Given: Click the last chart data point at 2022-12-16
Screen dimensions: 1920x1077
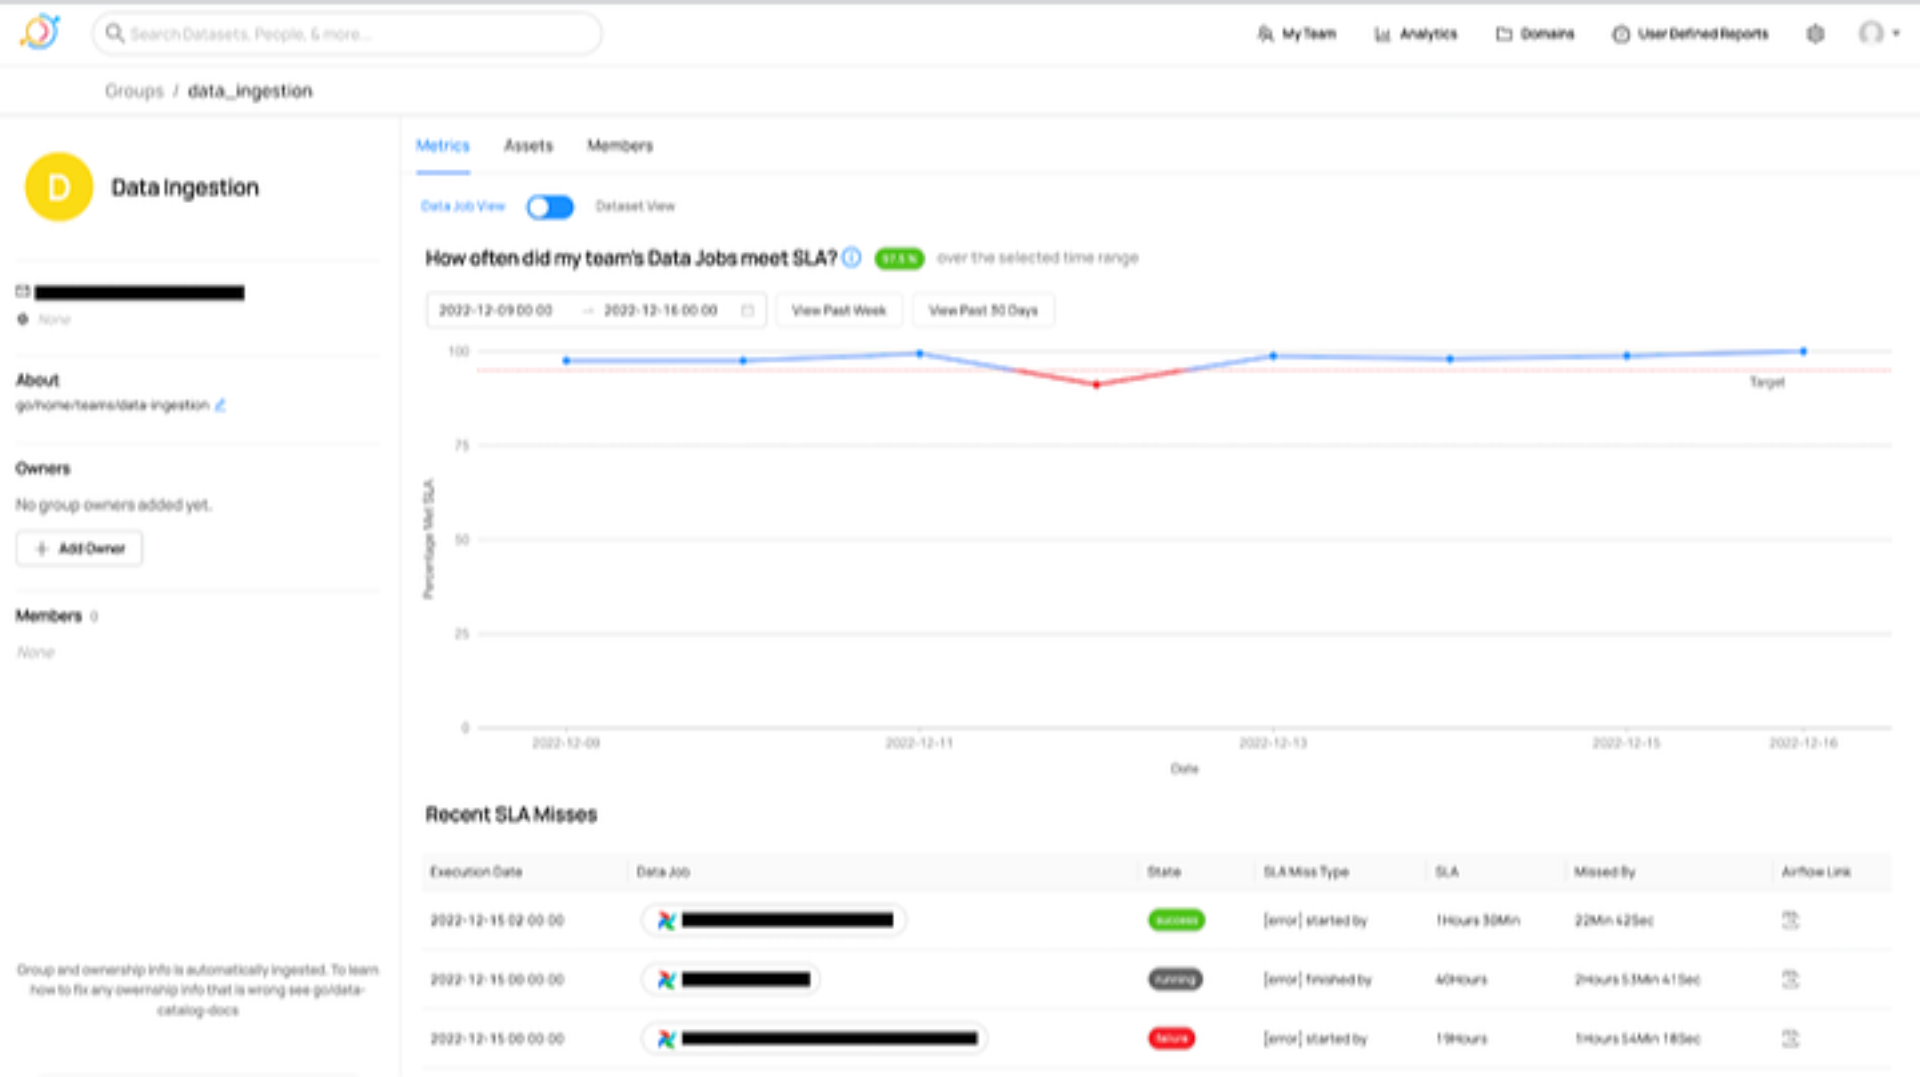Looking at the screenshot, I should (1803, 352).
